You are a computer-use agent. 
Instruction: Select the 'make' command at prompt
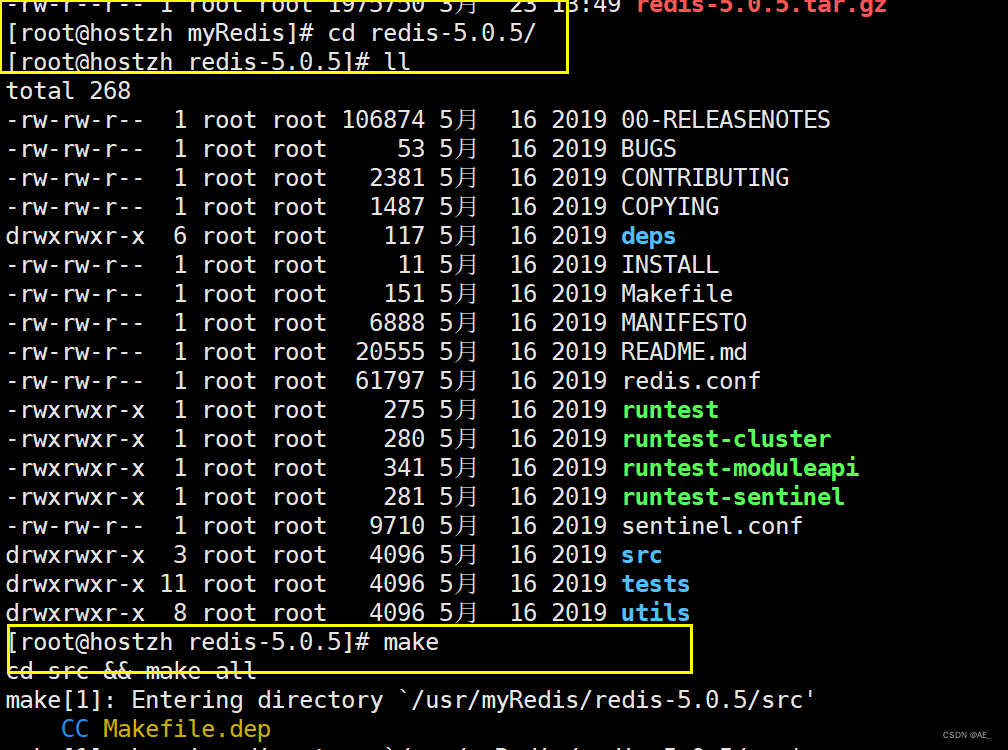point(411,643)
